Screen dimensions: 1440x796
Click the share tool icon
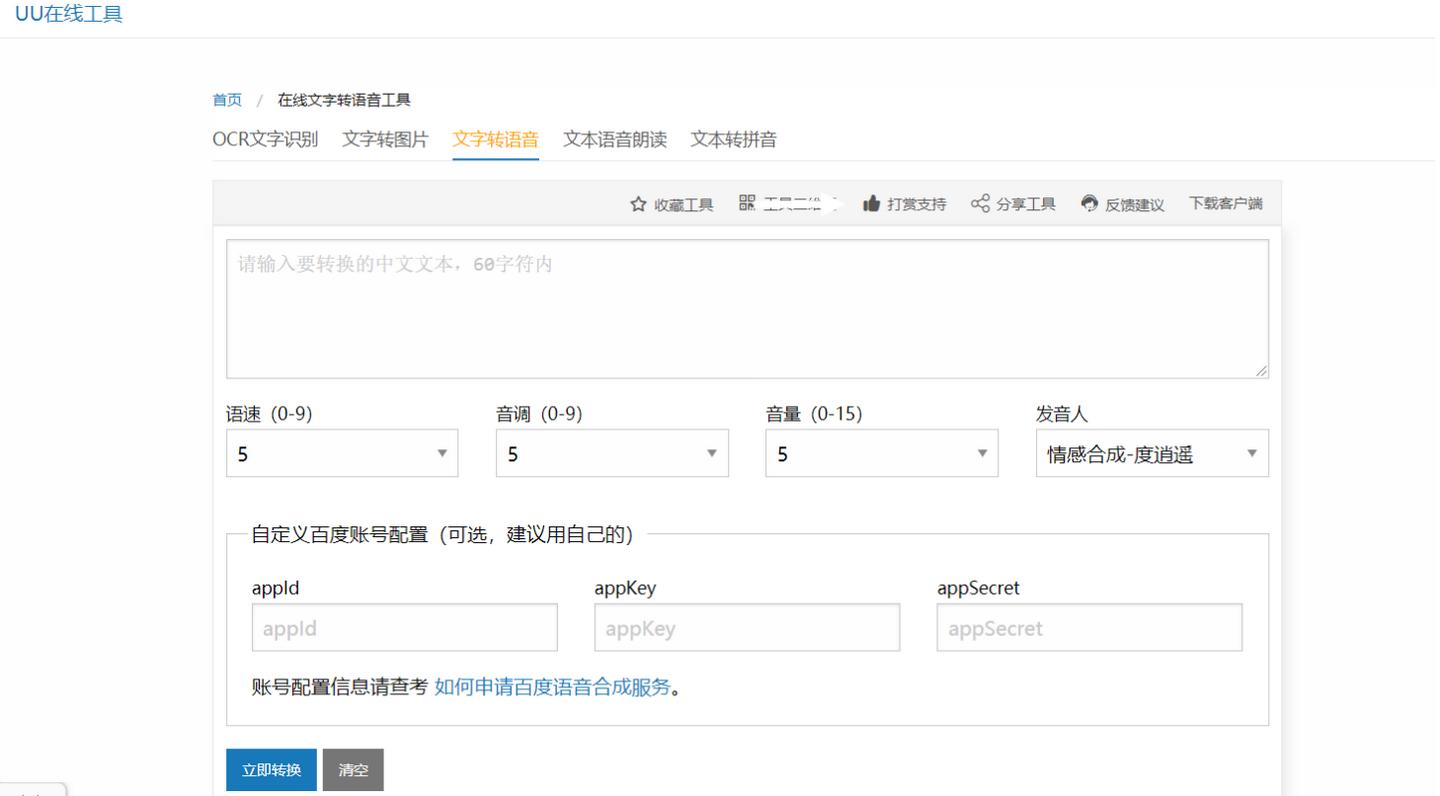pos(981,203)
